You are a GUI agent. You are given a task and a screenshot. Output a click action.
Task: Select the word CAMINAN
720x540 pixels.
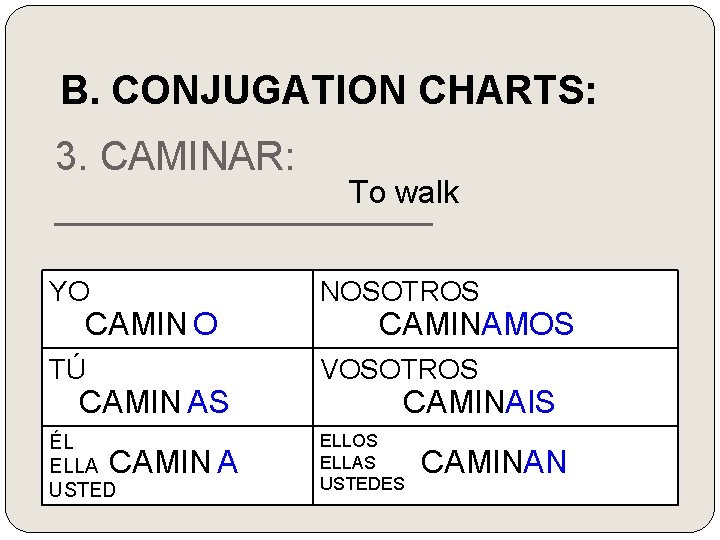[494, 461]
